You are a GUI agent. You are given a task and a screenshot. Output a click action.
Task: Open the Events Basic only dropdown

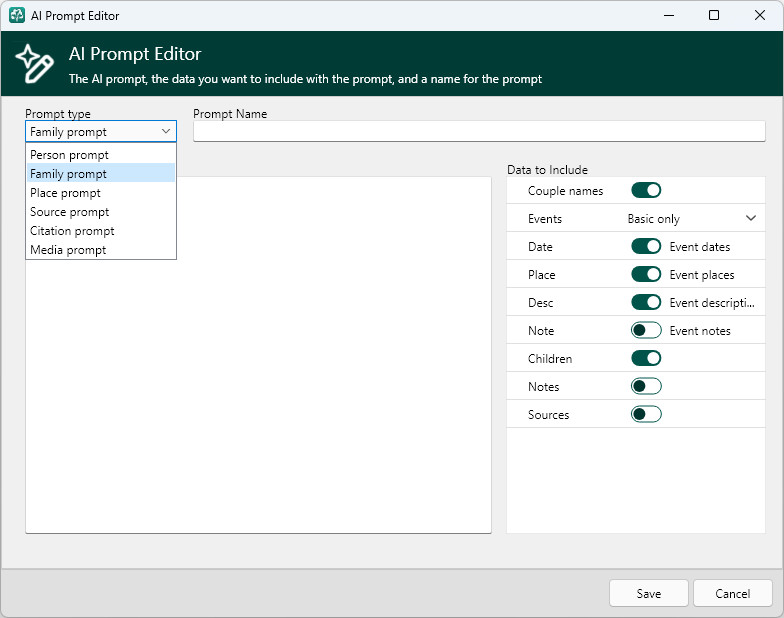click(x=692, y=218)
